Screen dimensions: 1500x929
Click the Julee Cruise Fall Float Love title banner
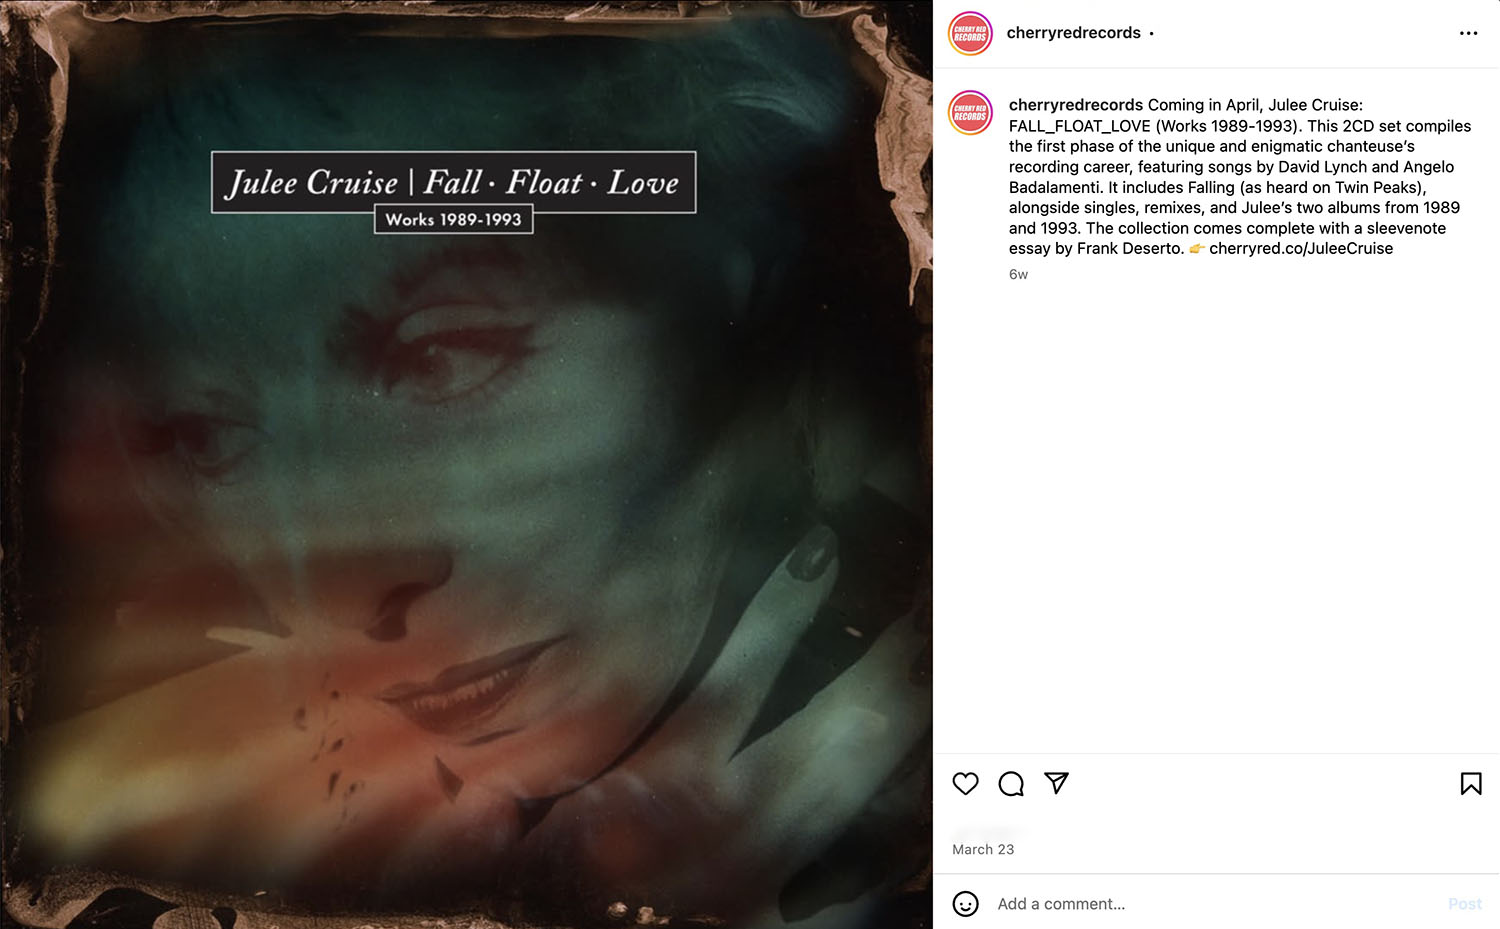[453, 182]
